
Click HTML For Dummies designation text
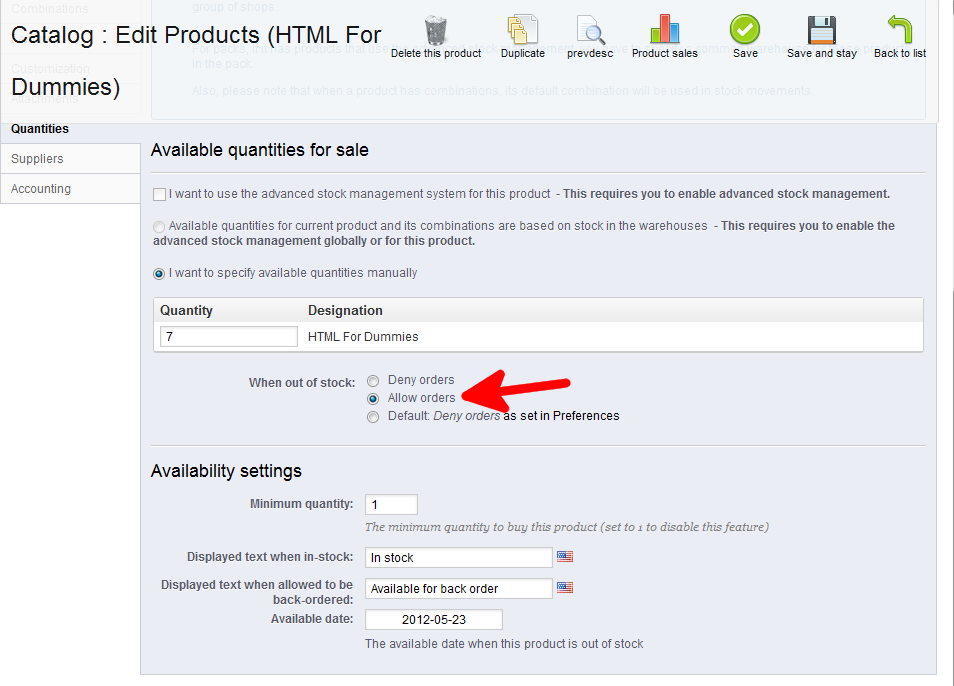click(363, 337)
